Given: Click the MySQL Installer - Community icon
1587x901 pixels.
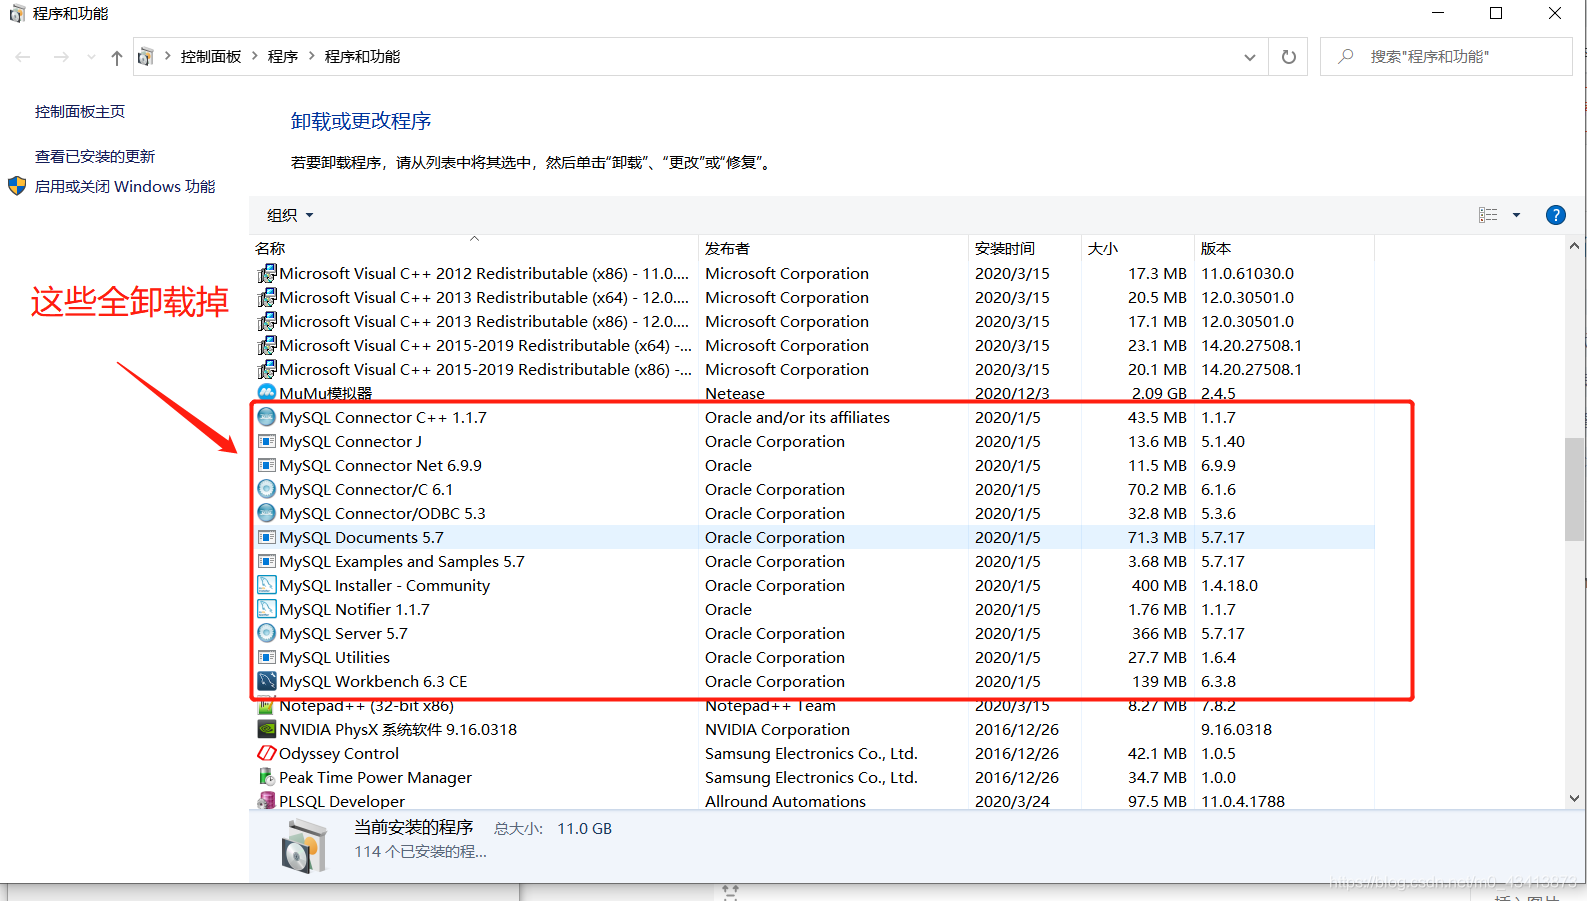Looking at the screenshot, I should click(x=266, y=585).
